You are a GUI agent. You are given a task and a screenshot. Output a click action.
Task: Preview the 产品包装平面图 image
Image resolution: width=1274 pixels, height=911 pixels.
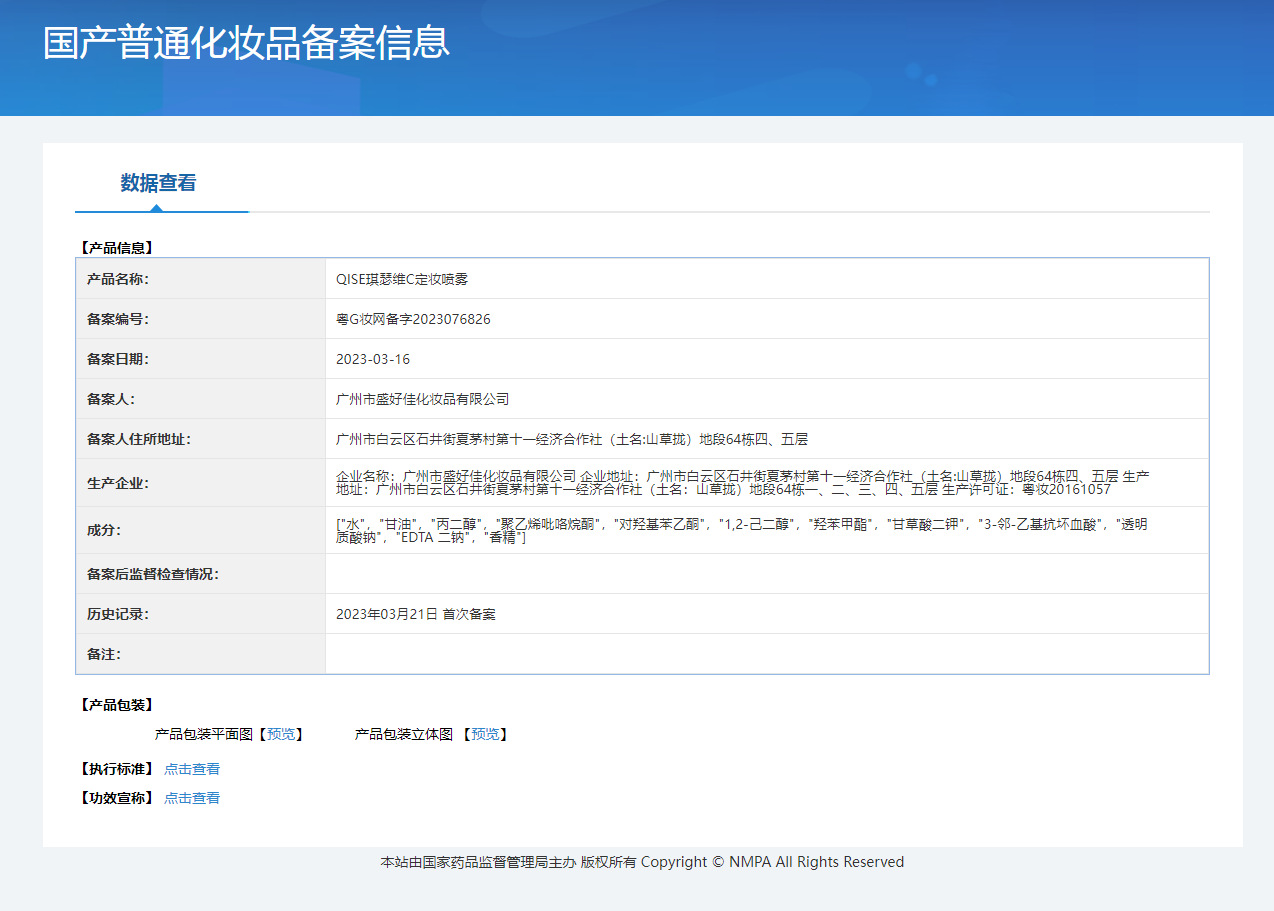[280, 734]
